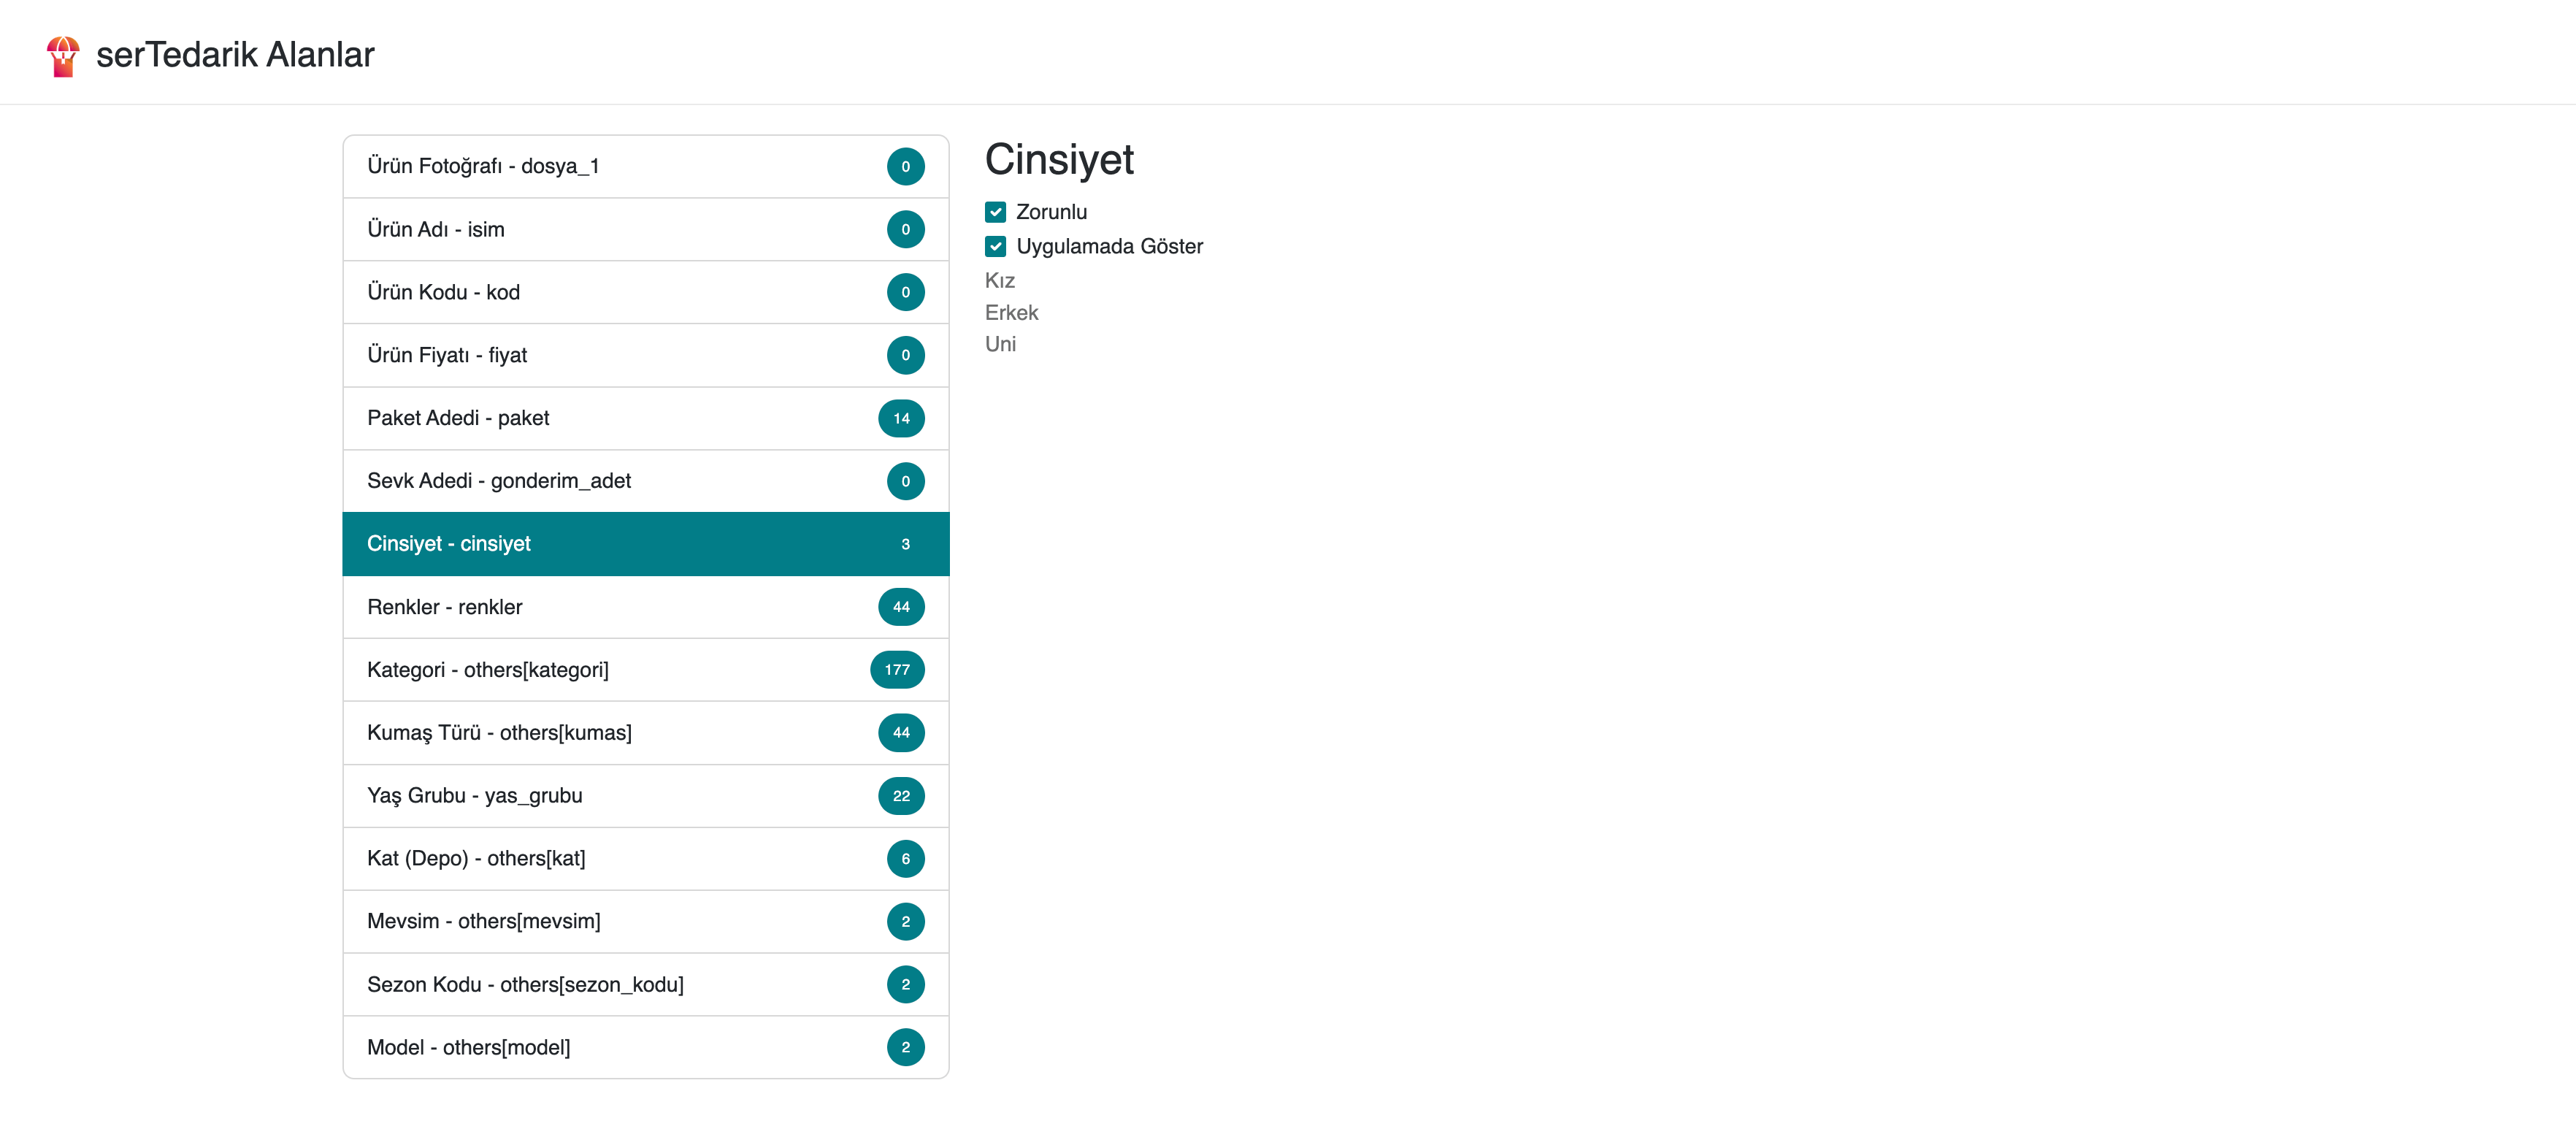Click the serTedarik Alanlar title link
The width and height of the screenshot is (2576, 1148).
[x=235, y=54]
